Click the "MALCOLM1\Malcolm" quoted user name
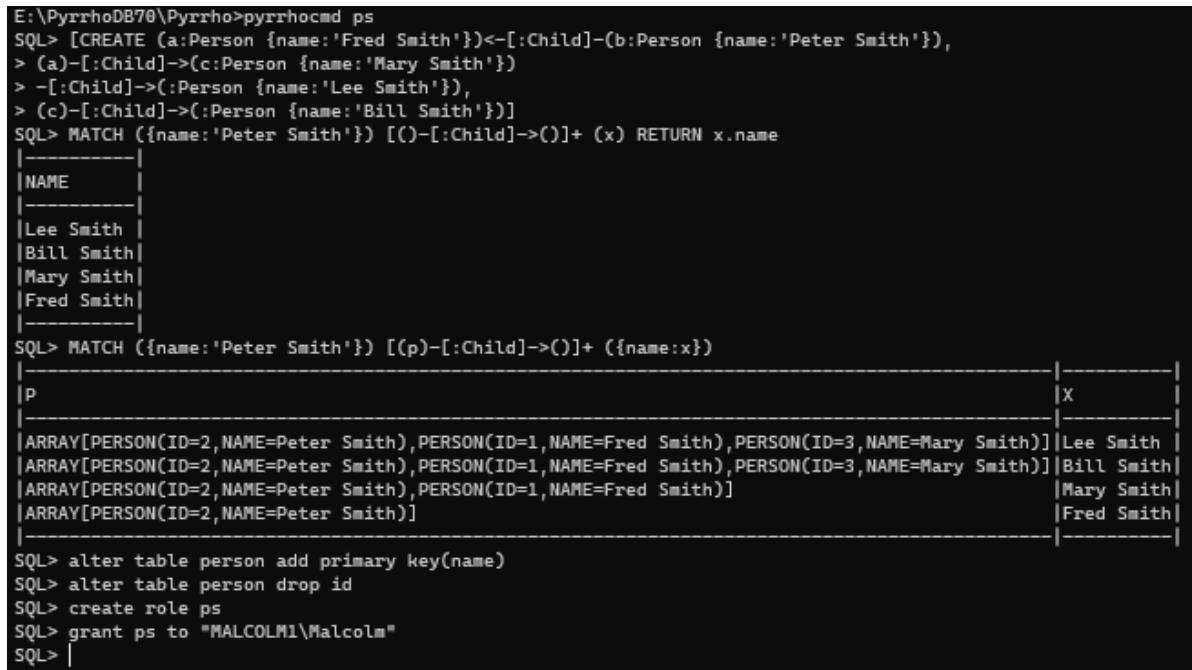The width and height of the screenshot is (1192, 670). point(298,631)
